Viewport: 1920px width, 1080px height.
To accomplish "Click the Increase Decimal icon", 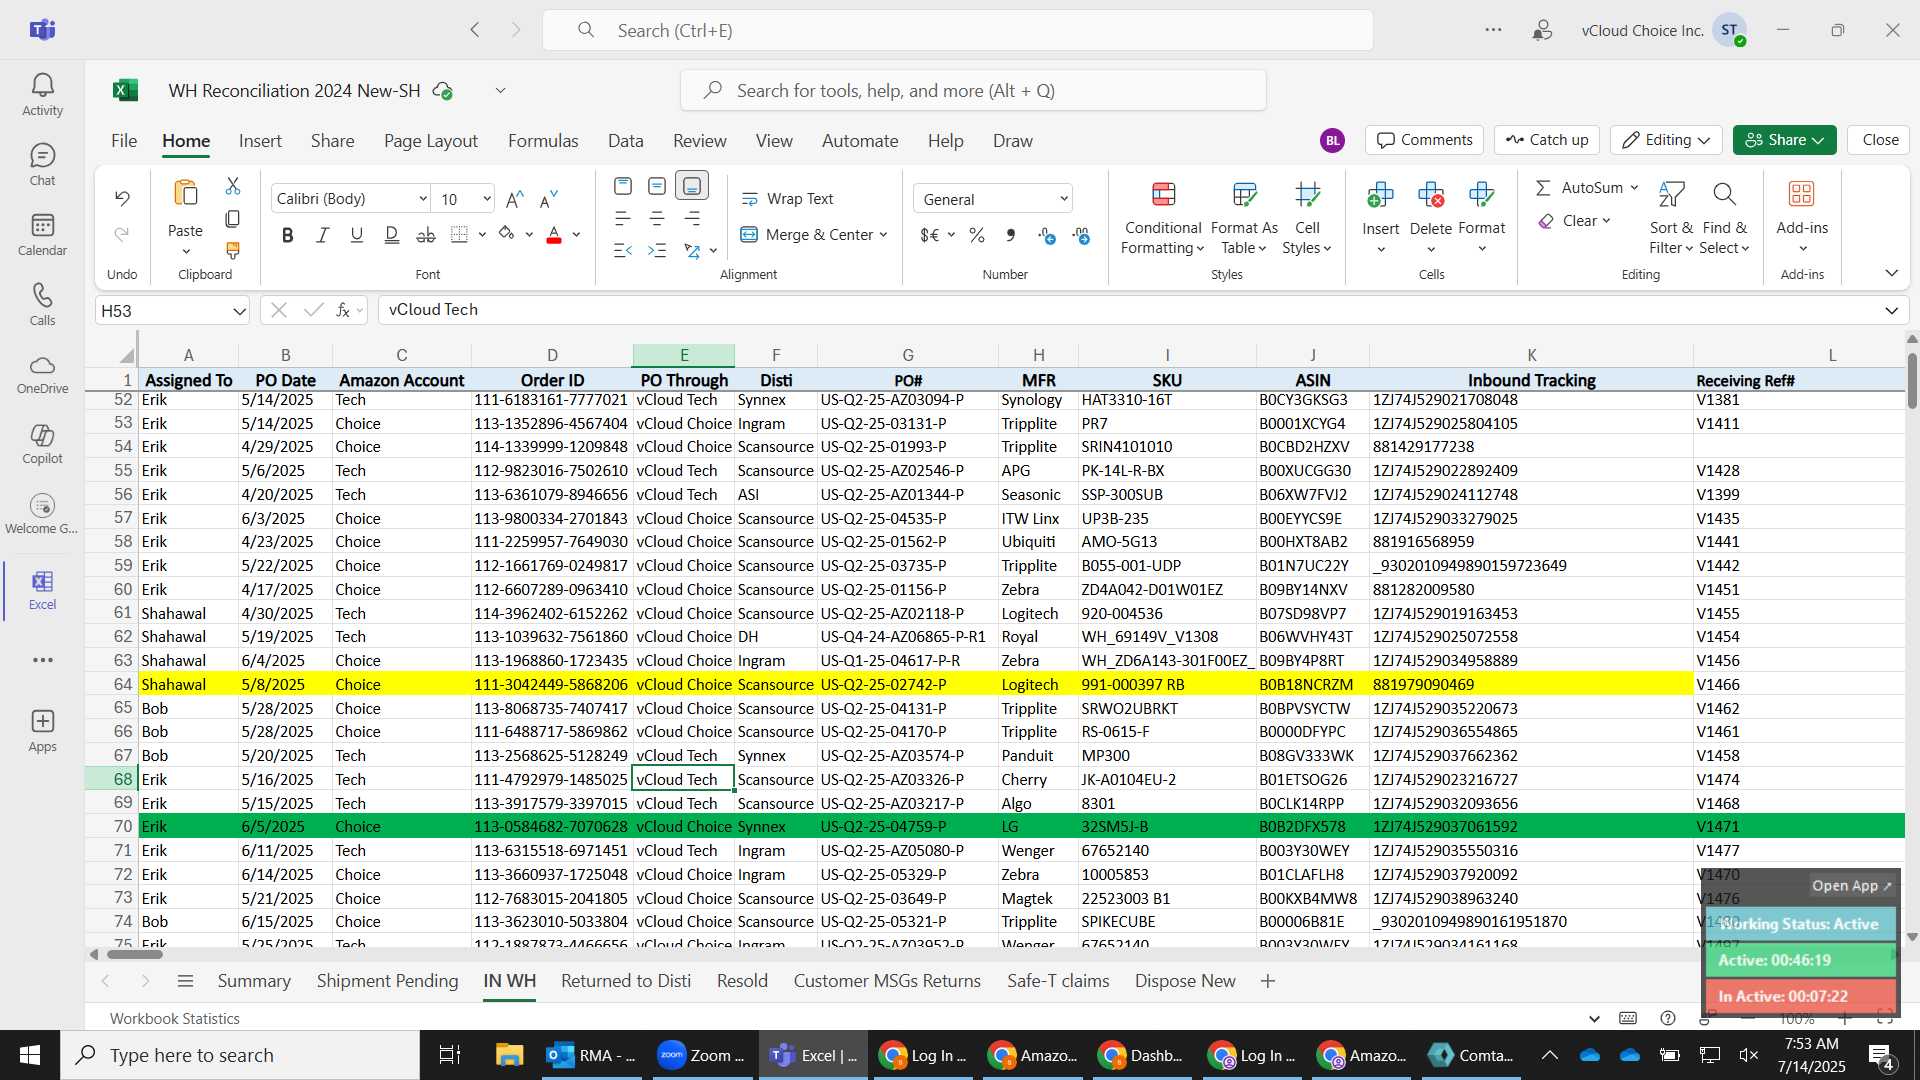I will [1046, 235].
